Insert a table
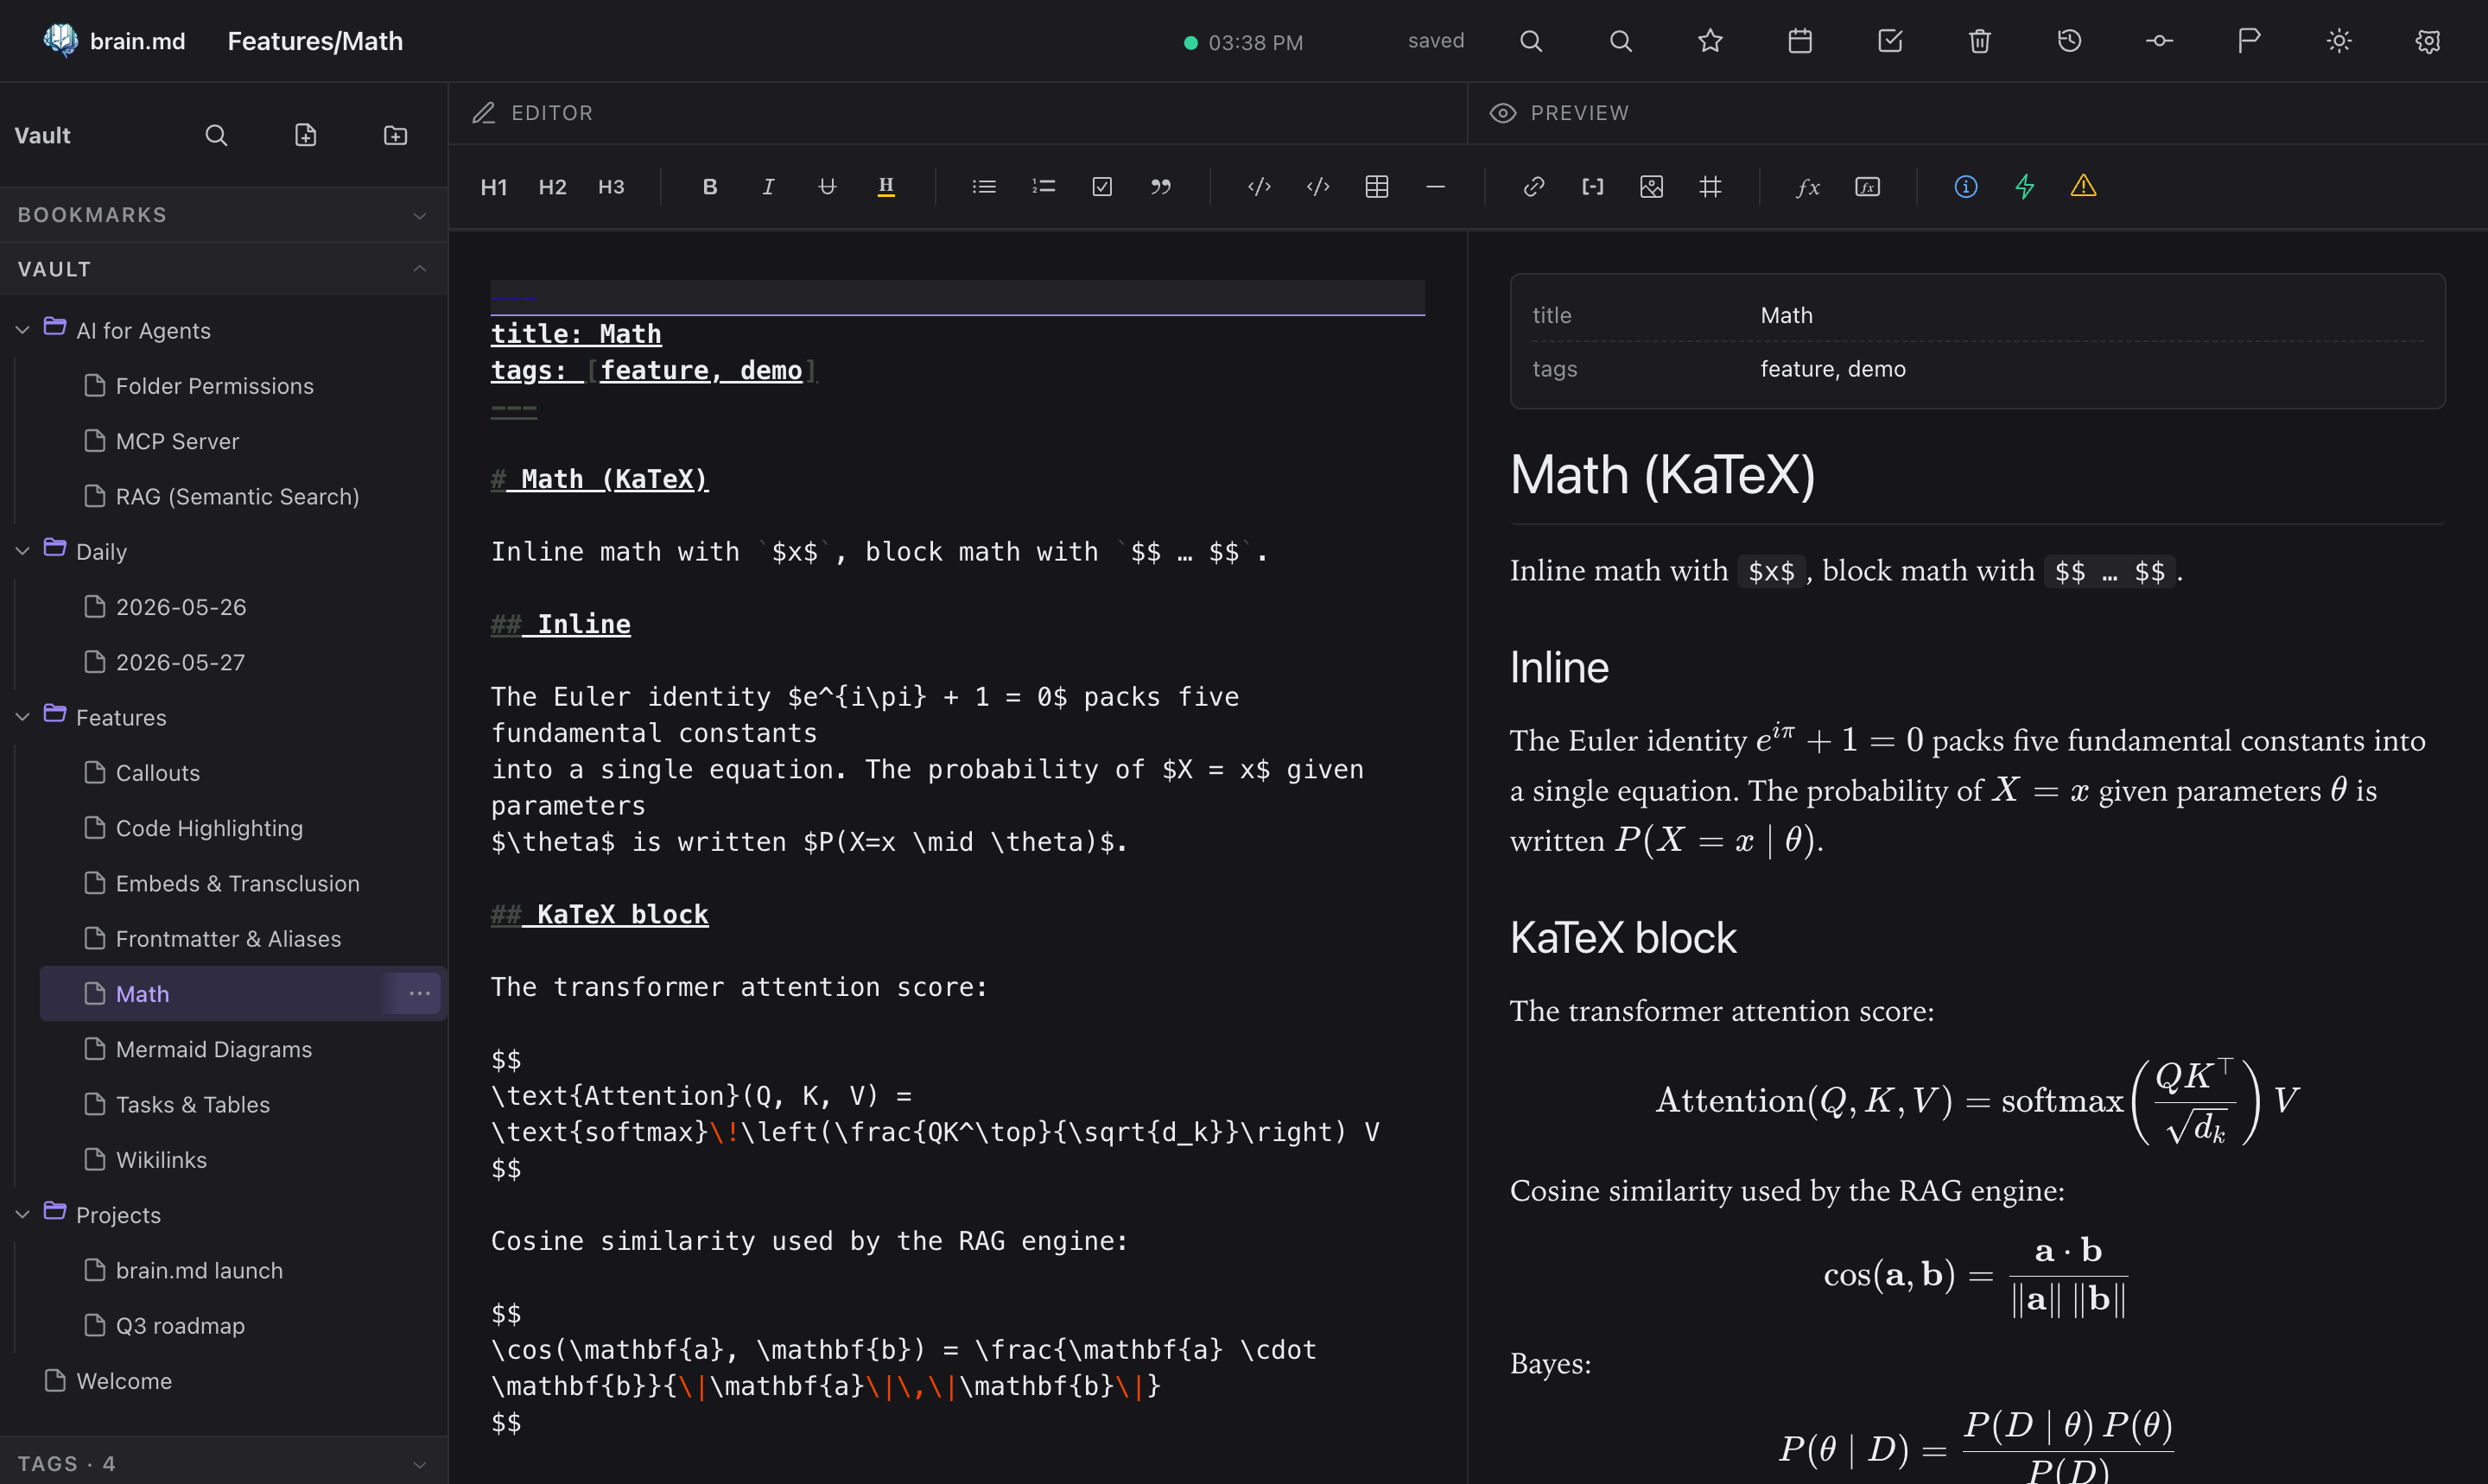Image resolution: width=2488 pixels, height=1484 pixels. (x=1377, y=187)
